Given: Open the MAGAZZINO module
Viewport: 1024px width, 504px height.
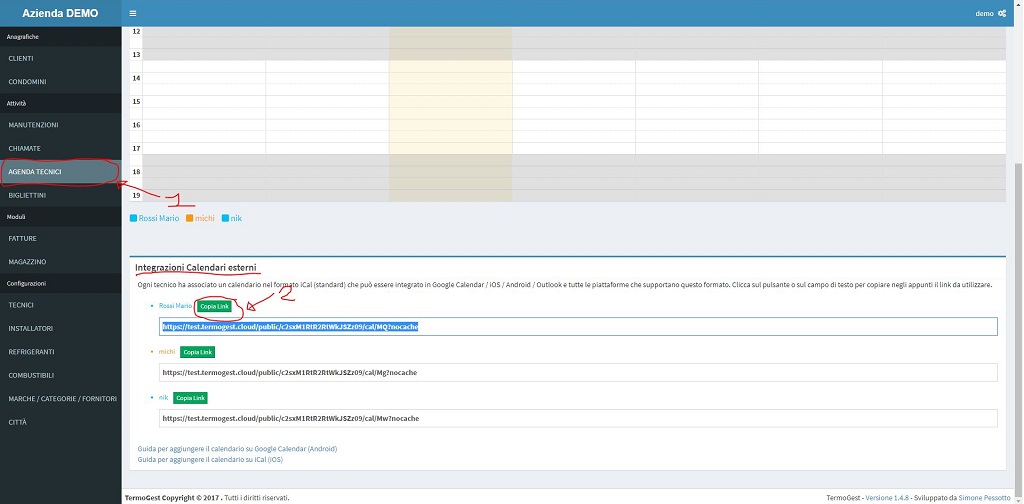Looking at the screenshot, I should pyautogui.click(x=61, y=262).
